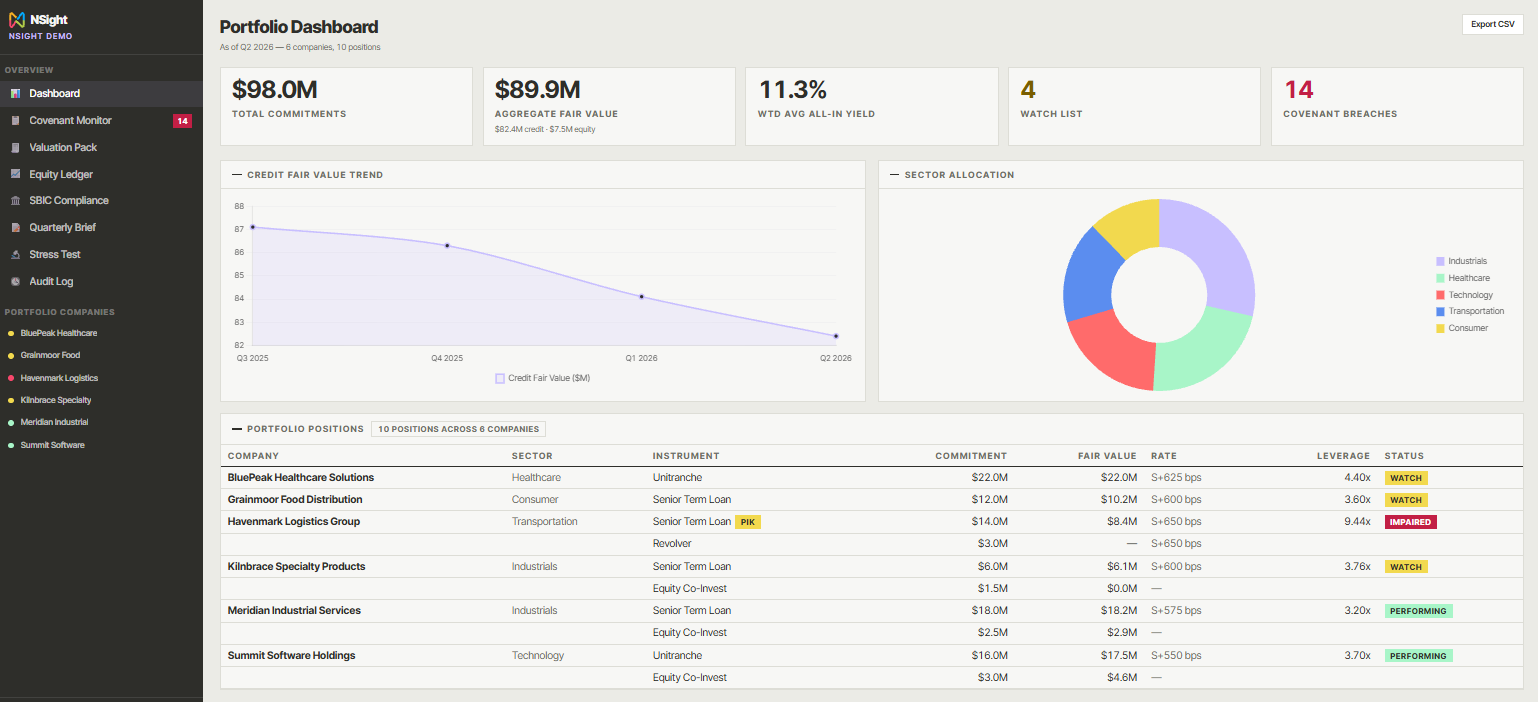This screenshot has width=1538, height=702.
Task: Click the Quarterly Brief notepad icon
Action: click(15, 228)
